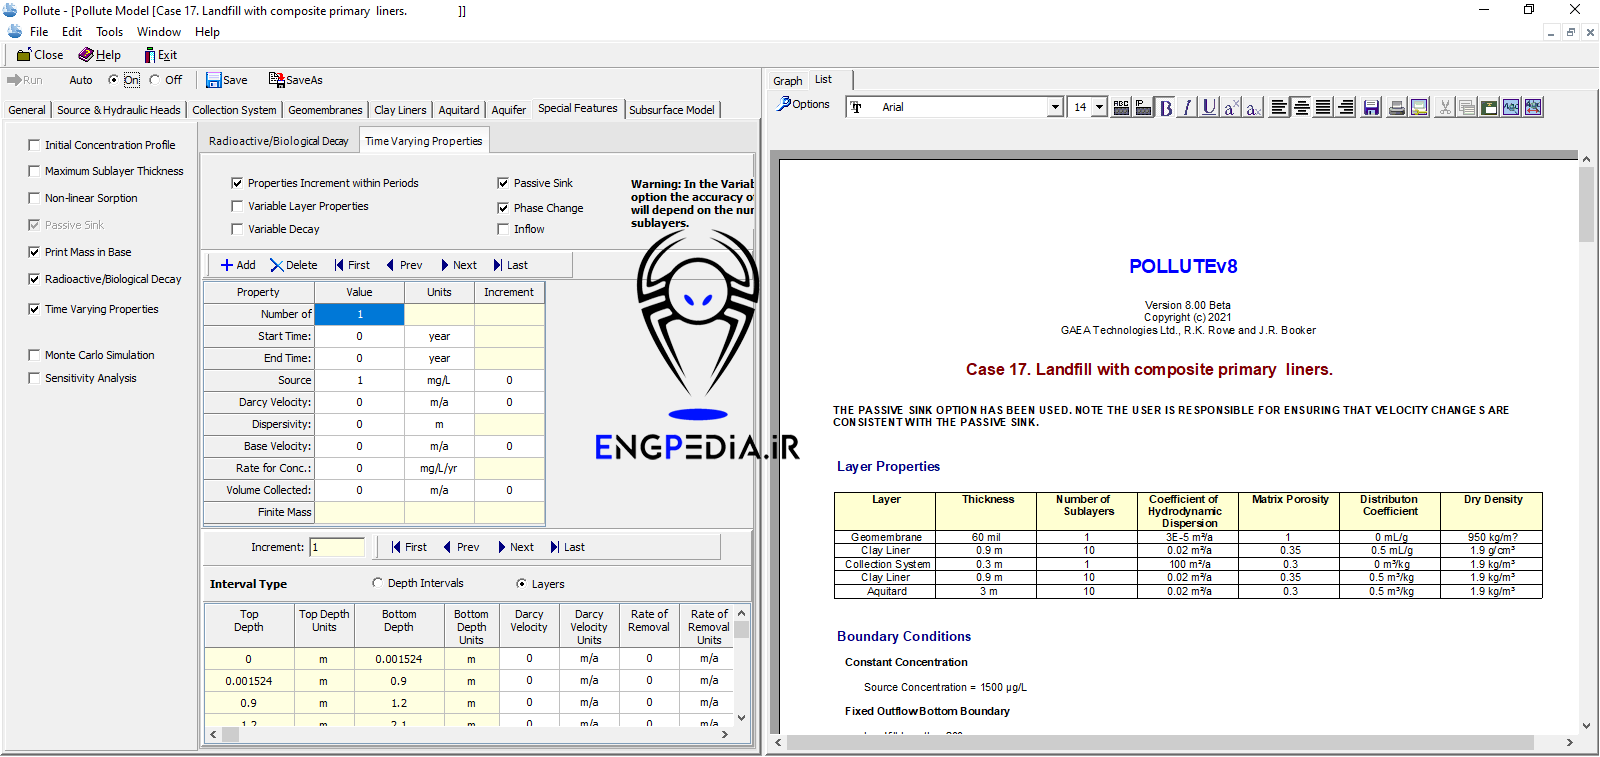The width and height of the screenshot is (1600, 757).
Task: Enable Monte Carlo Simulation checkbox
Action: pyautogui.click(x=34, y=355)
